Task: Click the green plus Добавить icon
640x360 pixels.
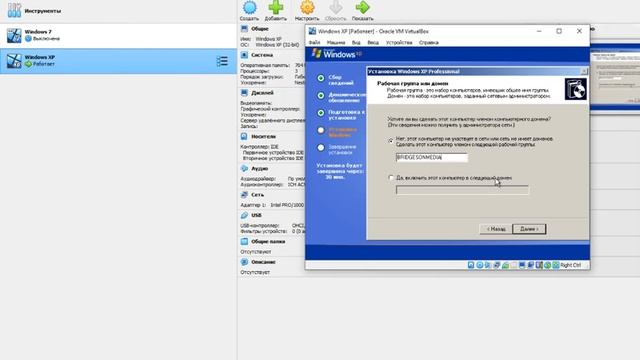Action: pyautogui.click(x=276, y=7)
